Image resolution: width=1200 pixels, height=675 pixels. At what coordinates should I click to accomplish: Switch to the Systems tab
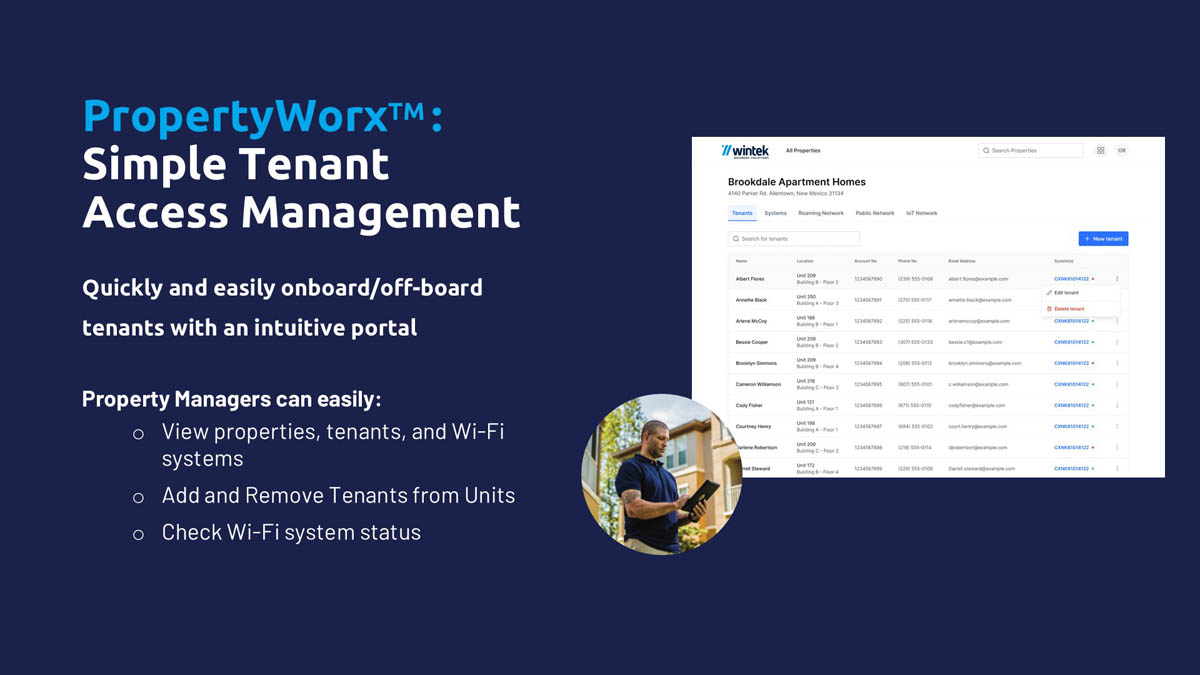click(x=775, y=213)
